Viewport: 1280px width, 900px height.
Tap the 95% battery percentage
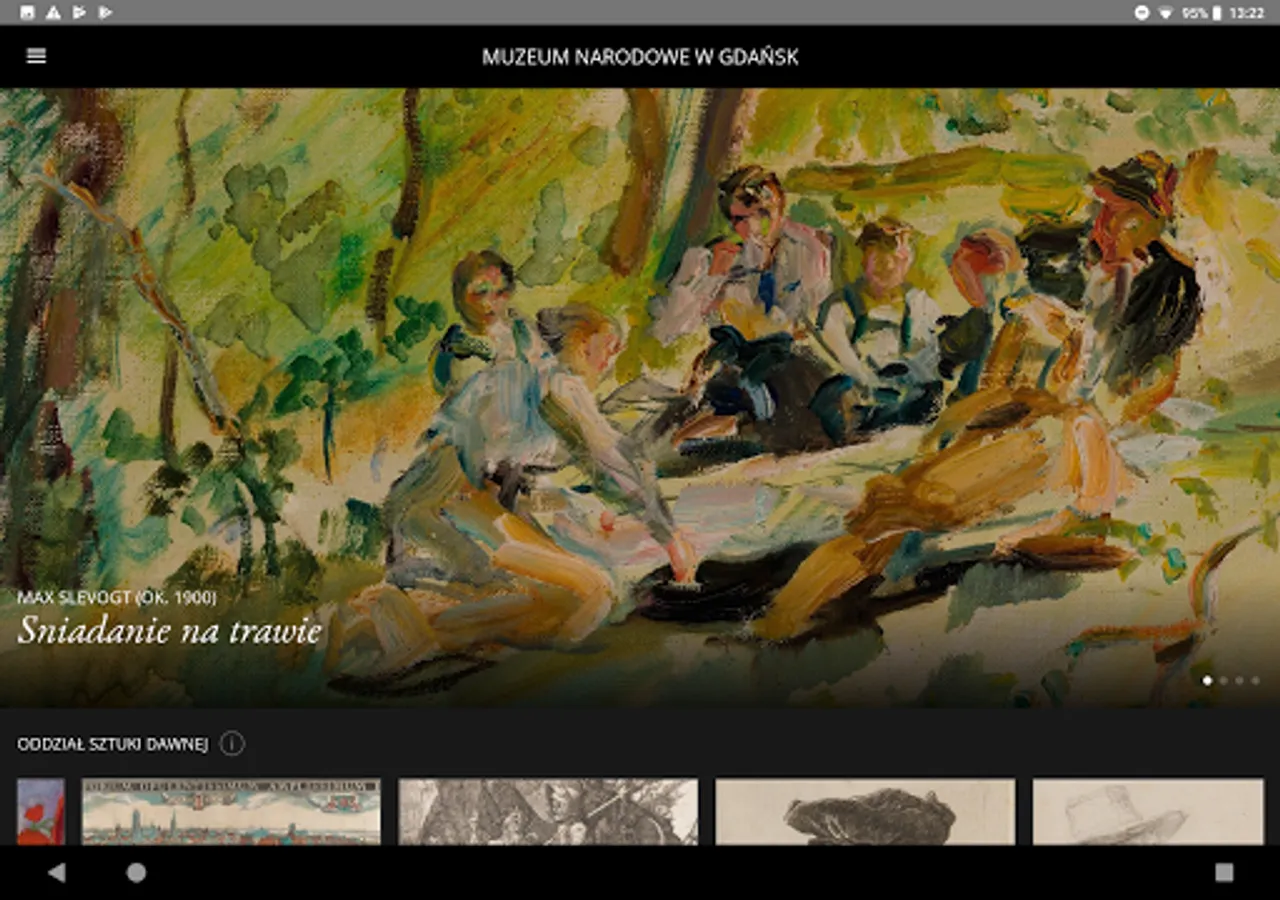1194,13
